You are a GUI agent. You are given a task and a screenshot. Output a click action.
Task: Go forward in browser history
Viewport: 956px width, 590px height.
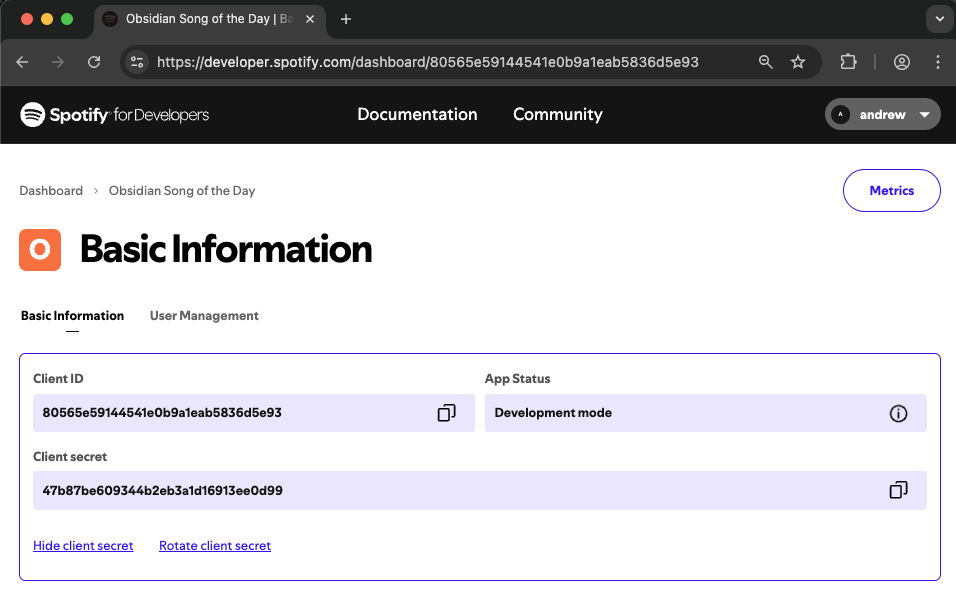58,62
